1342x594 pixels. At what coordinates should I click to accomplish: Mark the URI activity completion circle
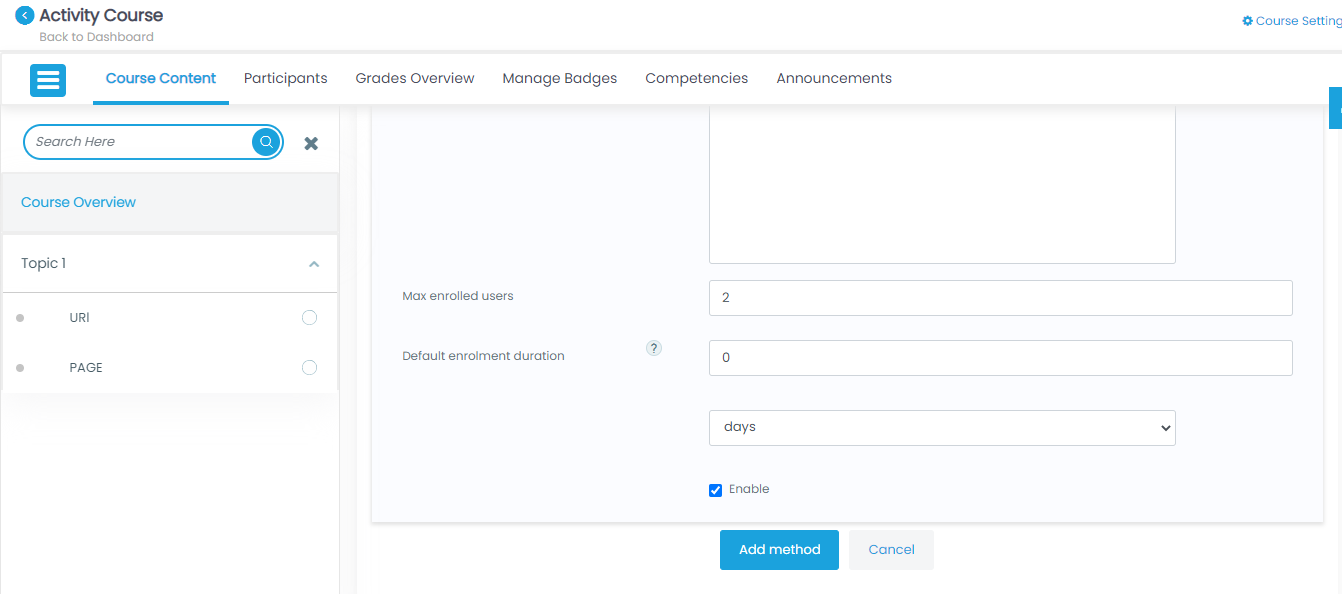pyautogui.click(x=309, y=318)
